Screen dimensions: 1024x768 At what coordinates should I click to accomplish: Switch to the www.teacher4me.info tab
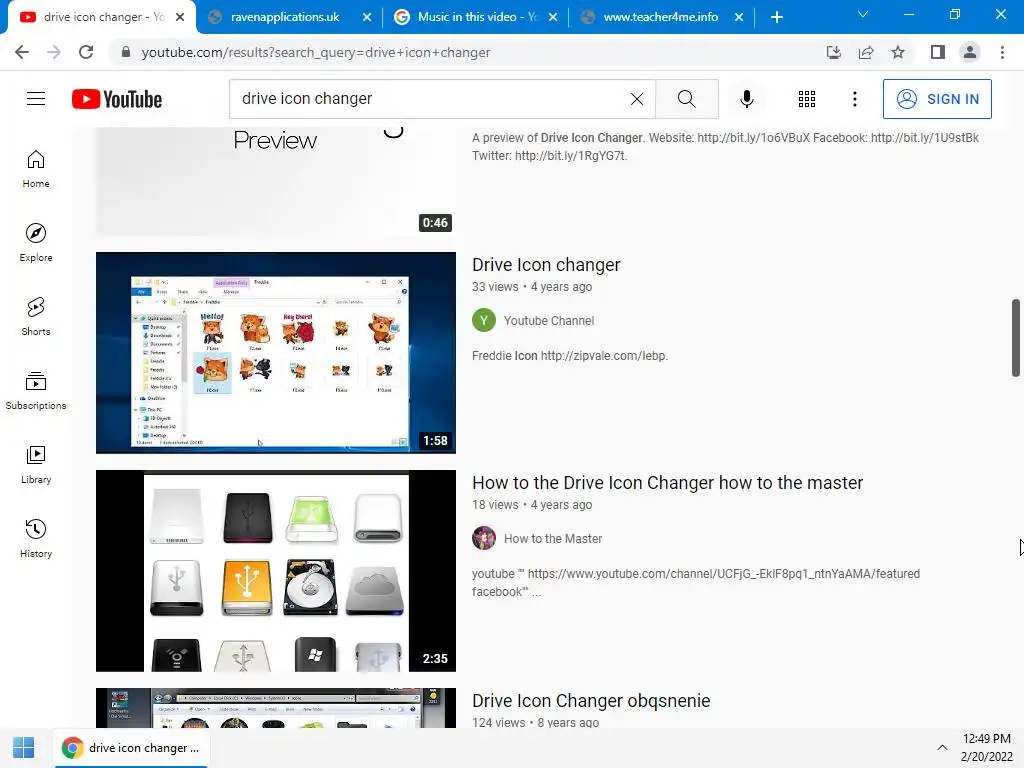tap(660, 17)
